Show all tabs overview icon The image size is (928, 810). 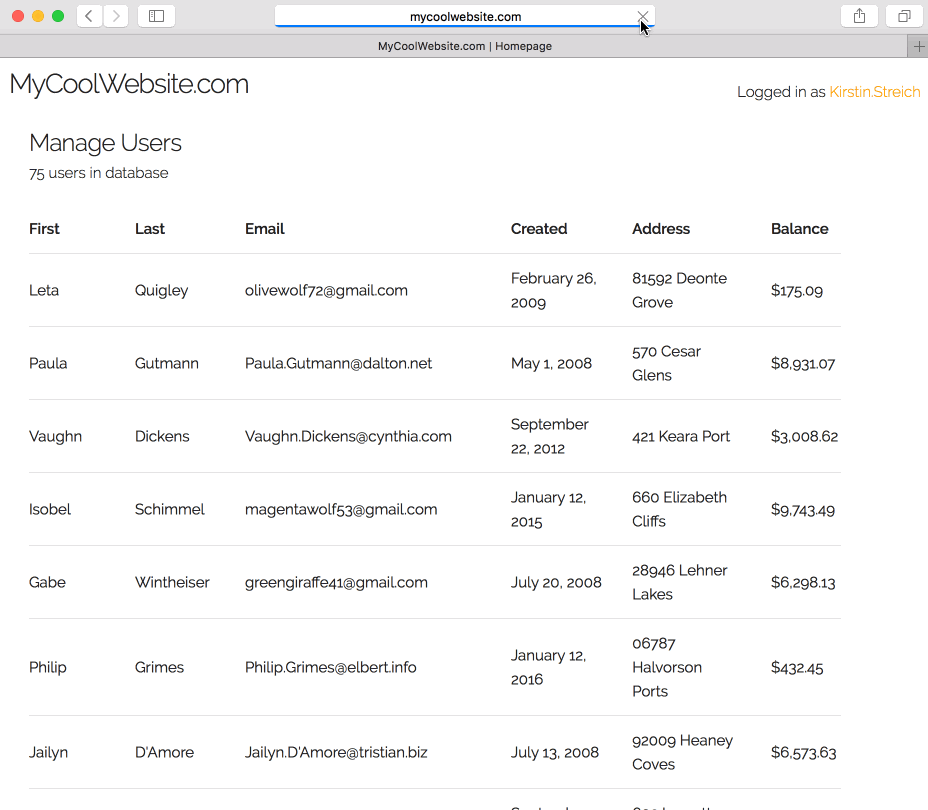[x=904, y=16]
